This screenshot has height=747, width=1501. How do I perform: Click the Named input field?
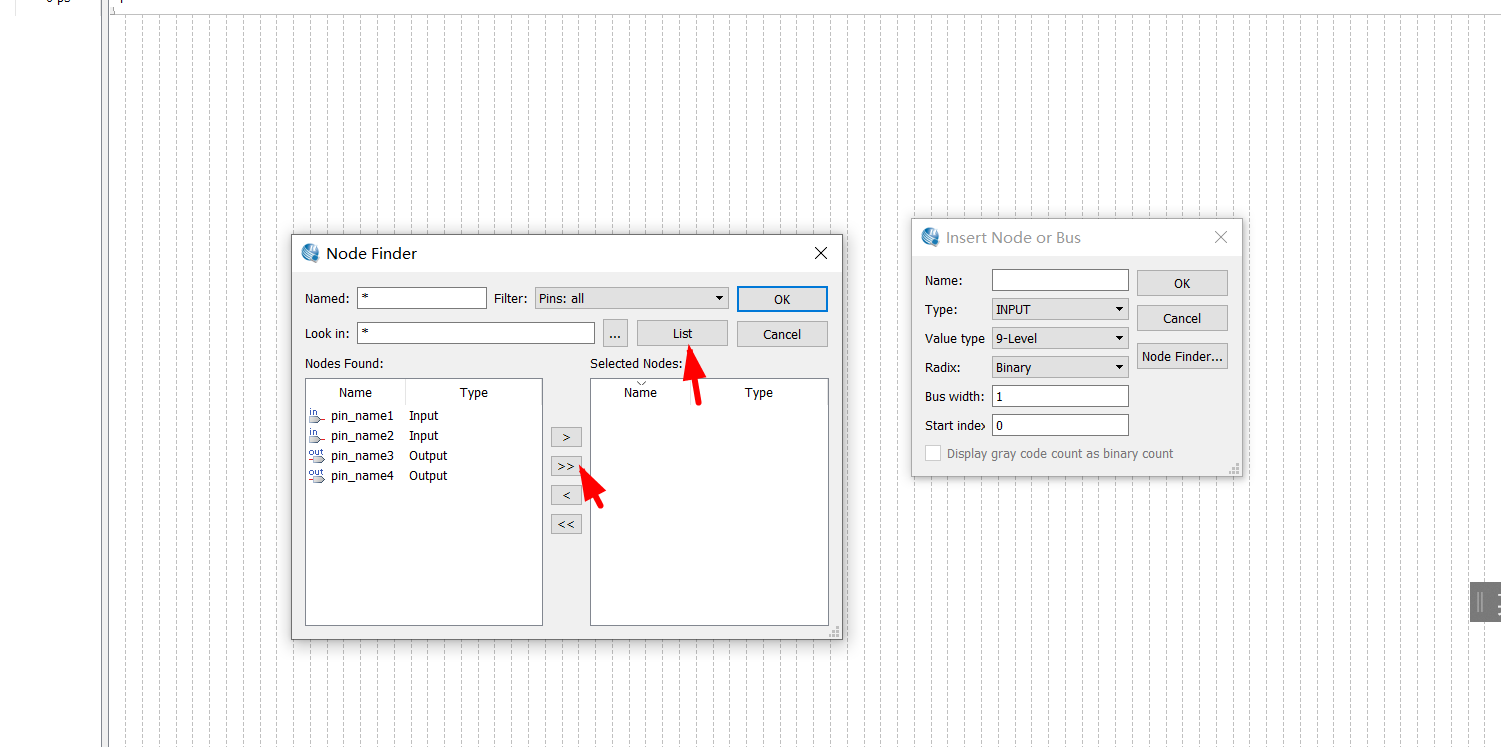(x=422, y=298)
